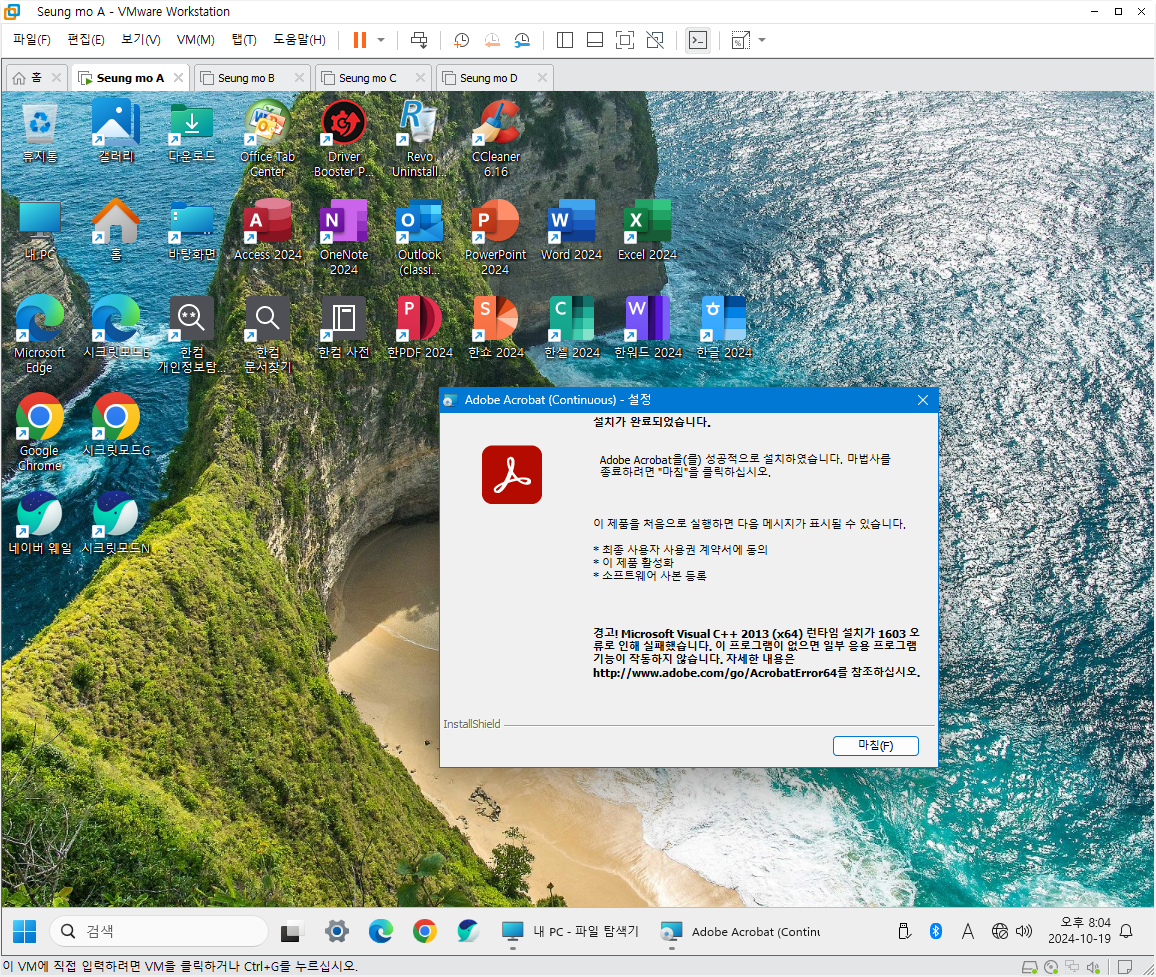Toggle thumbnail bar view icon

click(x=595, y=40)
